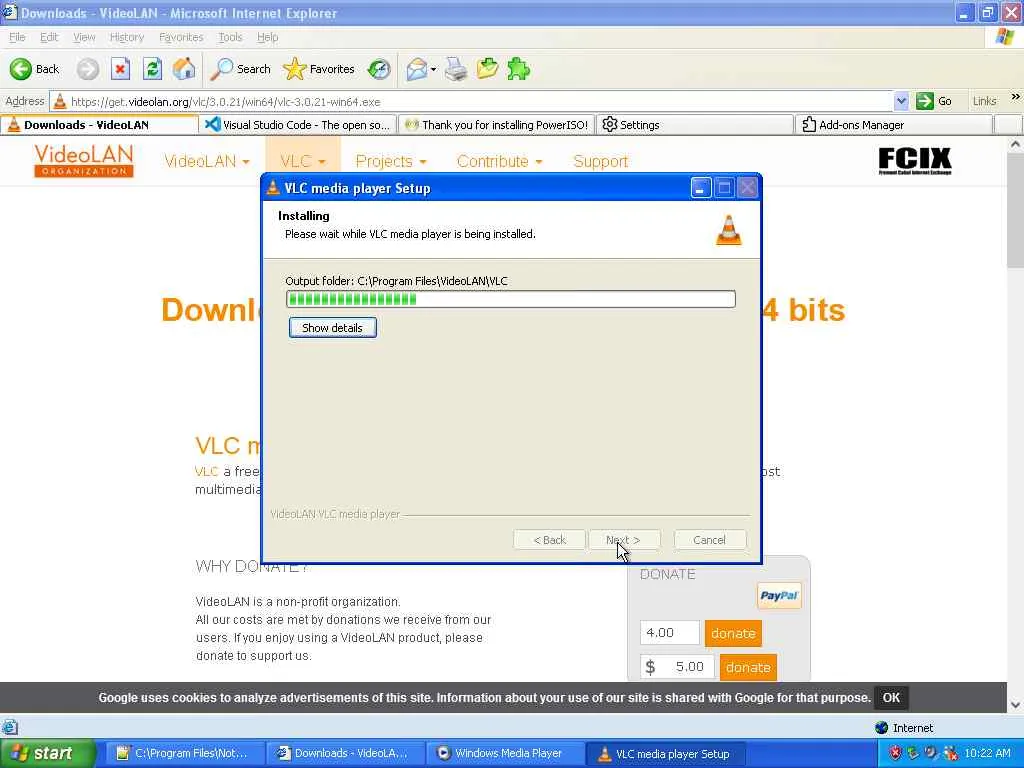
Task: Click the VLC cone icon in installer header
Action: pos(729,230)
